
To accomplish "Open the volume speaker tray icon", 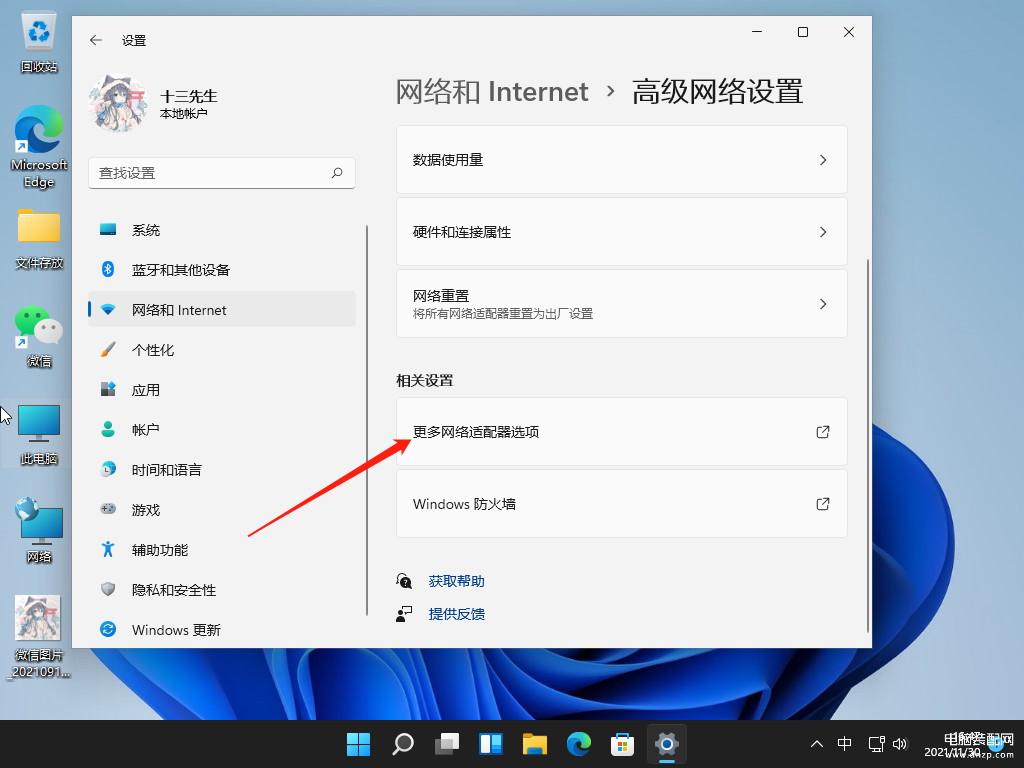I will [901, 744].
